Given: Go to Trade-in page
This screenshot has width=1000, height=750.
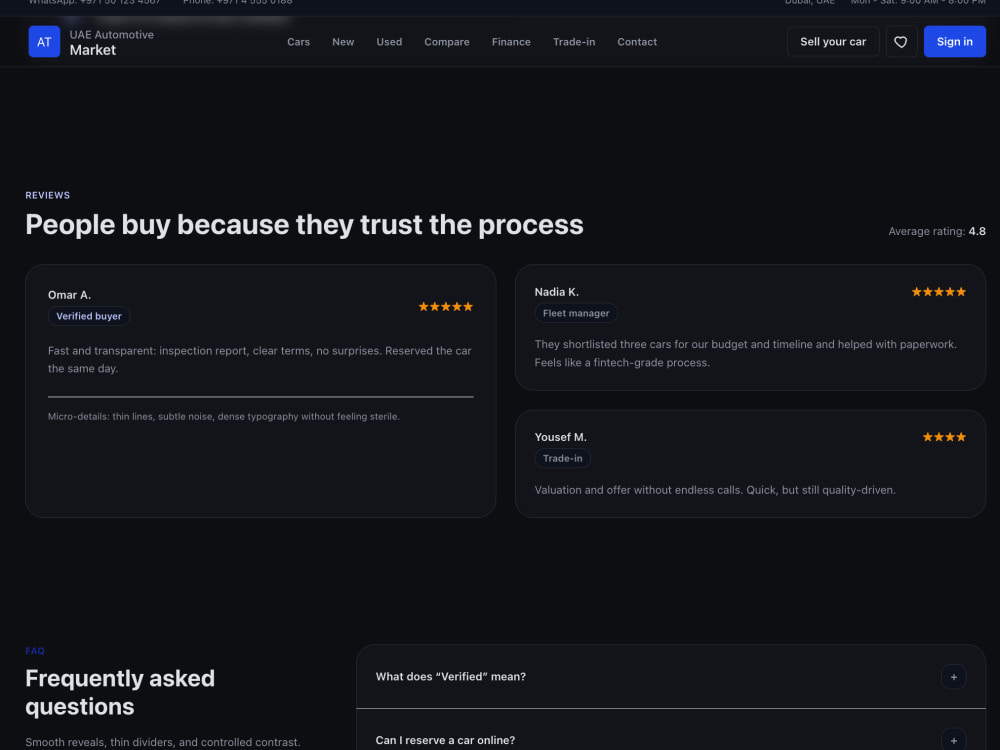Looking at the screenshot, I should [574, 41].
